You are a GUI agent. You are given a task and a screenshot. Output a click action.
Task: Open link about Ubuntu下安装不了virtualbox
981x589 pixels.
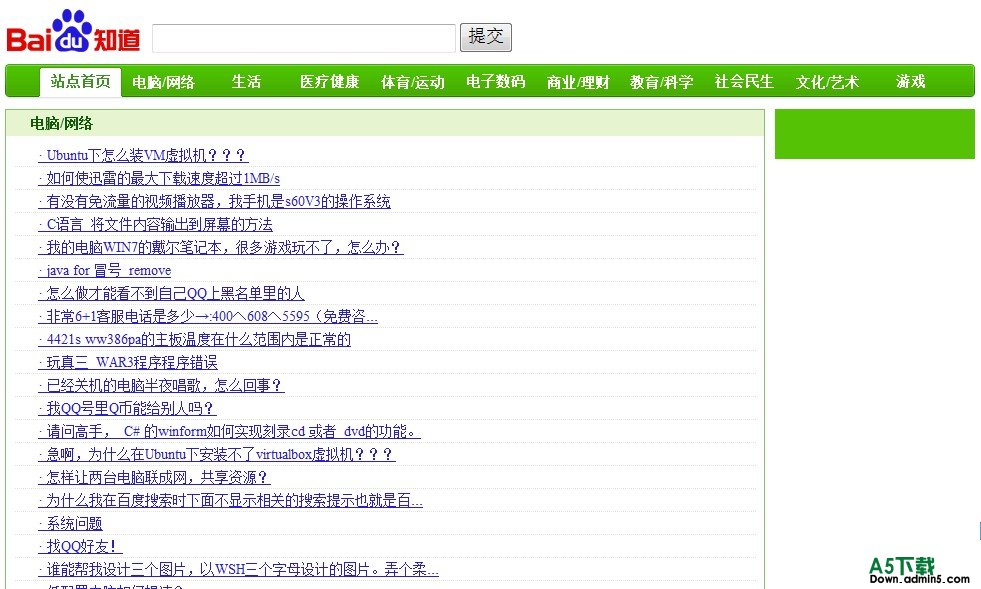[x=216, y=454]
